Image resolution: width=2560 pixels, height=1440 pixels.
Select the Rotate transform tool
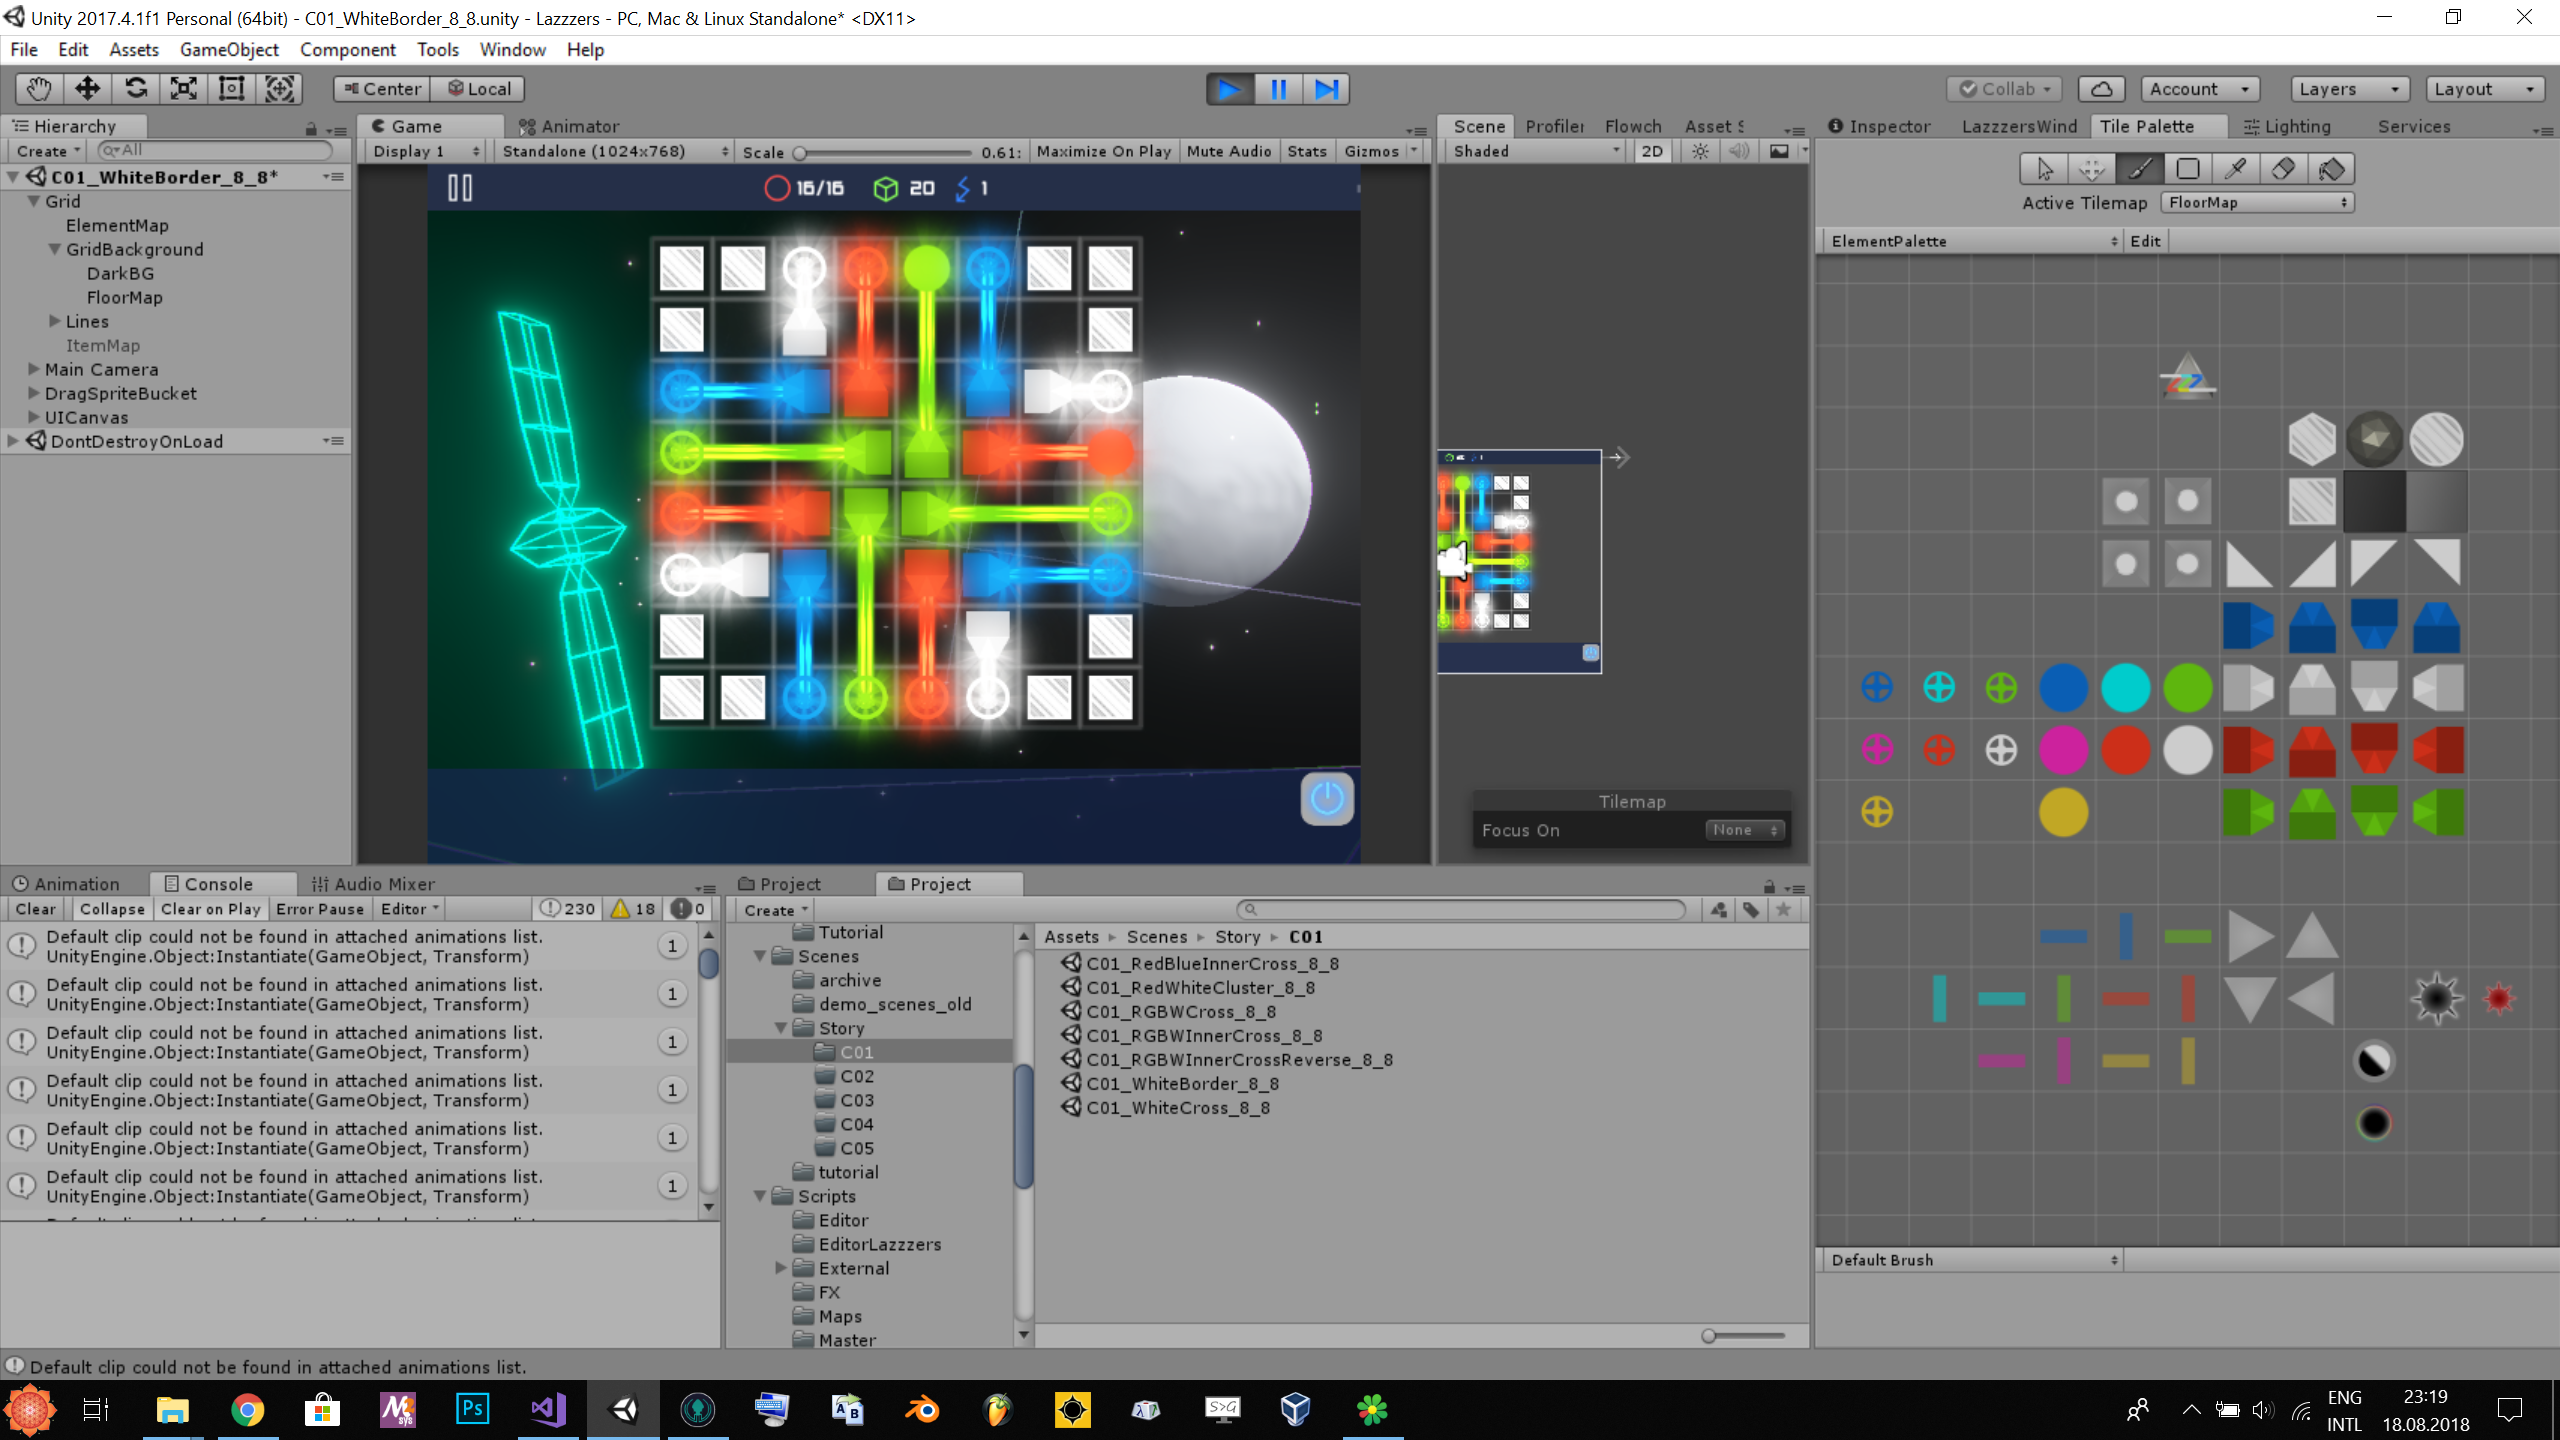136,89
